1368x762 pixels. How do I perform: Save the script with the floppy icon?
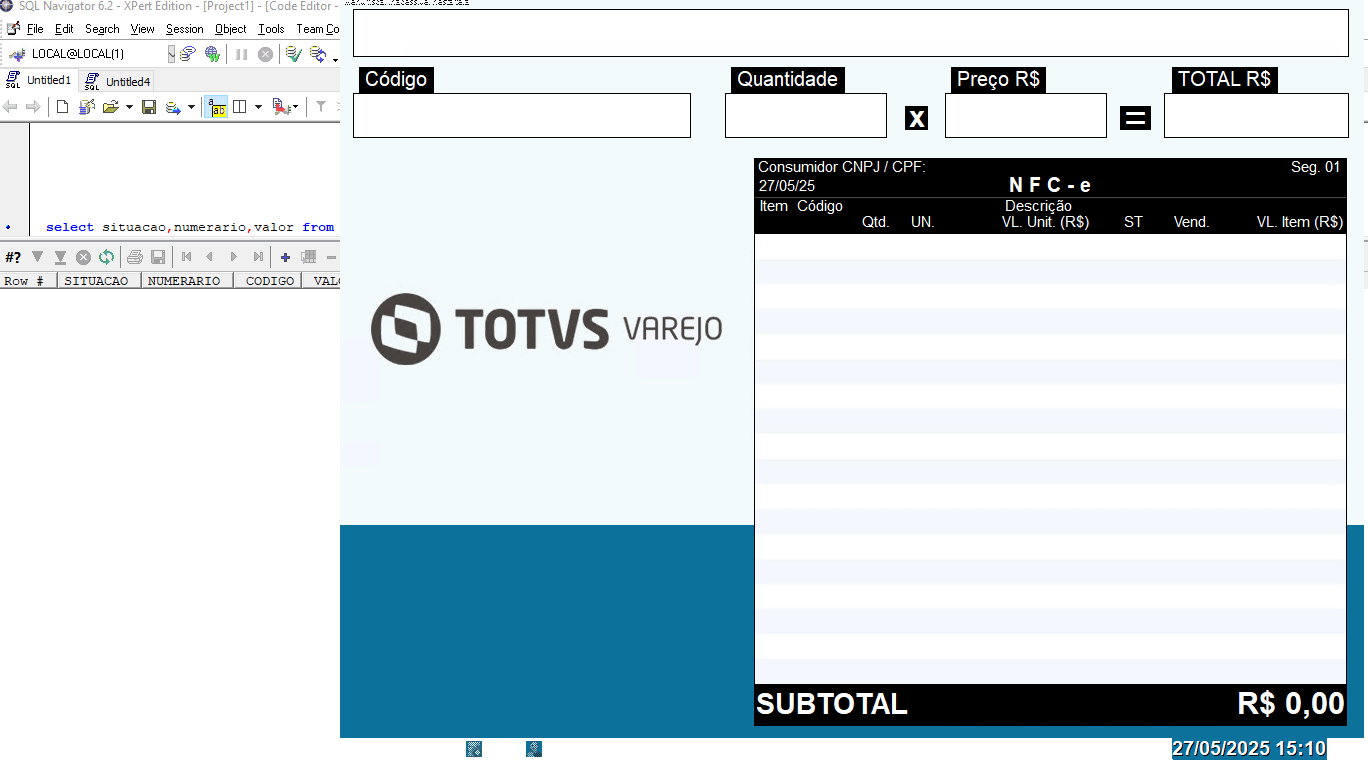pyautogui.click(x=149, y=107)
